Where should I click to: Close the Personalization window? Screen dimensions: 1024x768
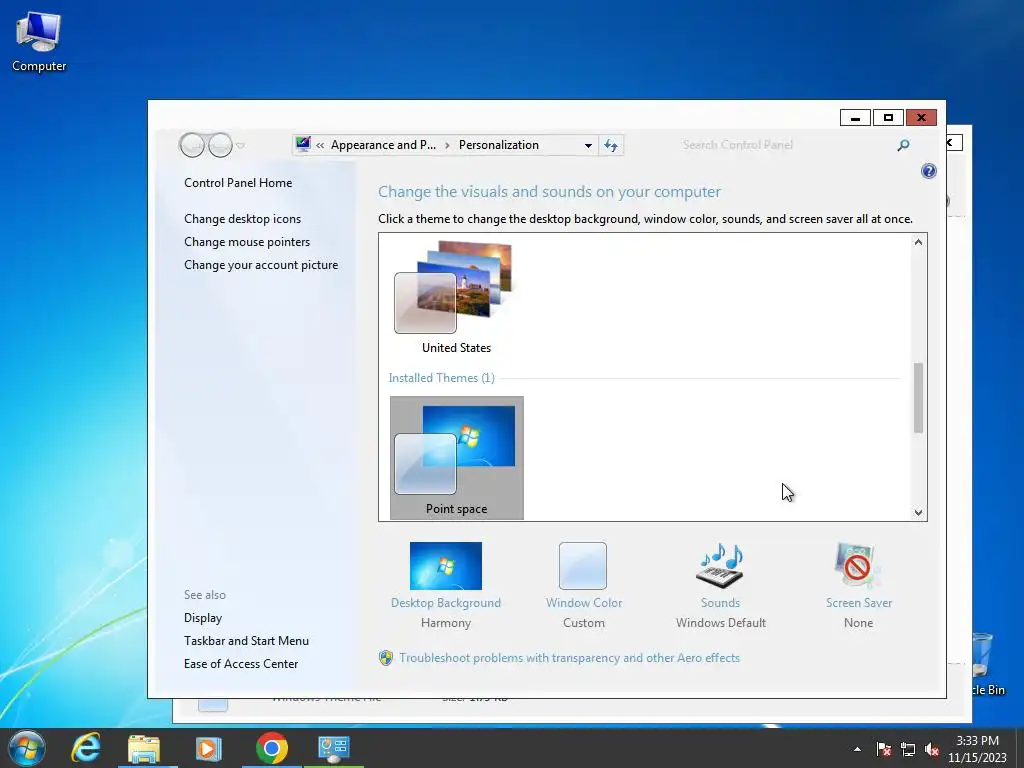point(921,118)
